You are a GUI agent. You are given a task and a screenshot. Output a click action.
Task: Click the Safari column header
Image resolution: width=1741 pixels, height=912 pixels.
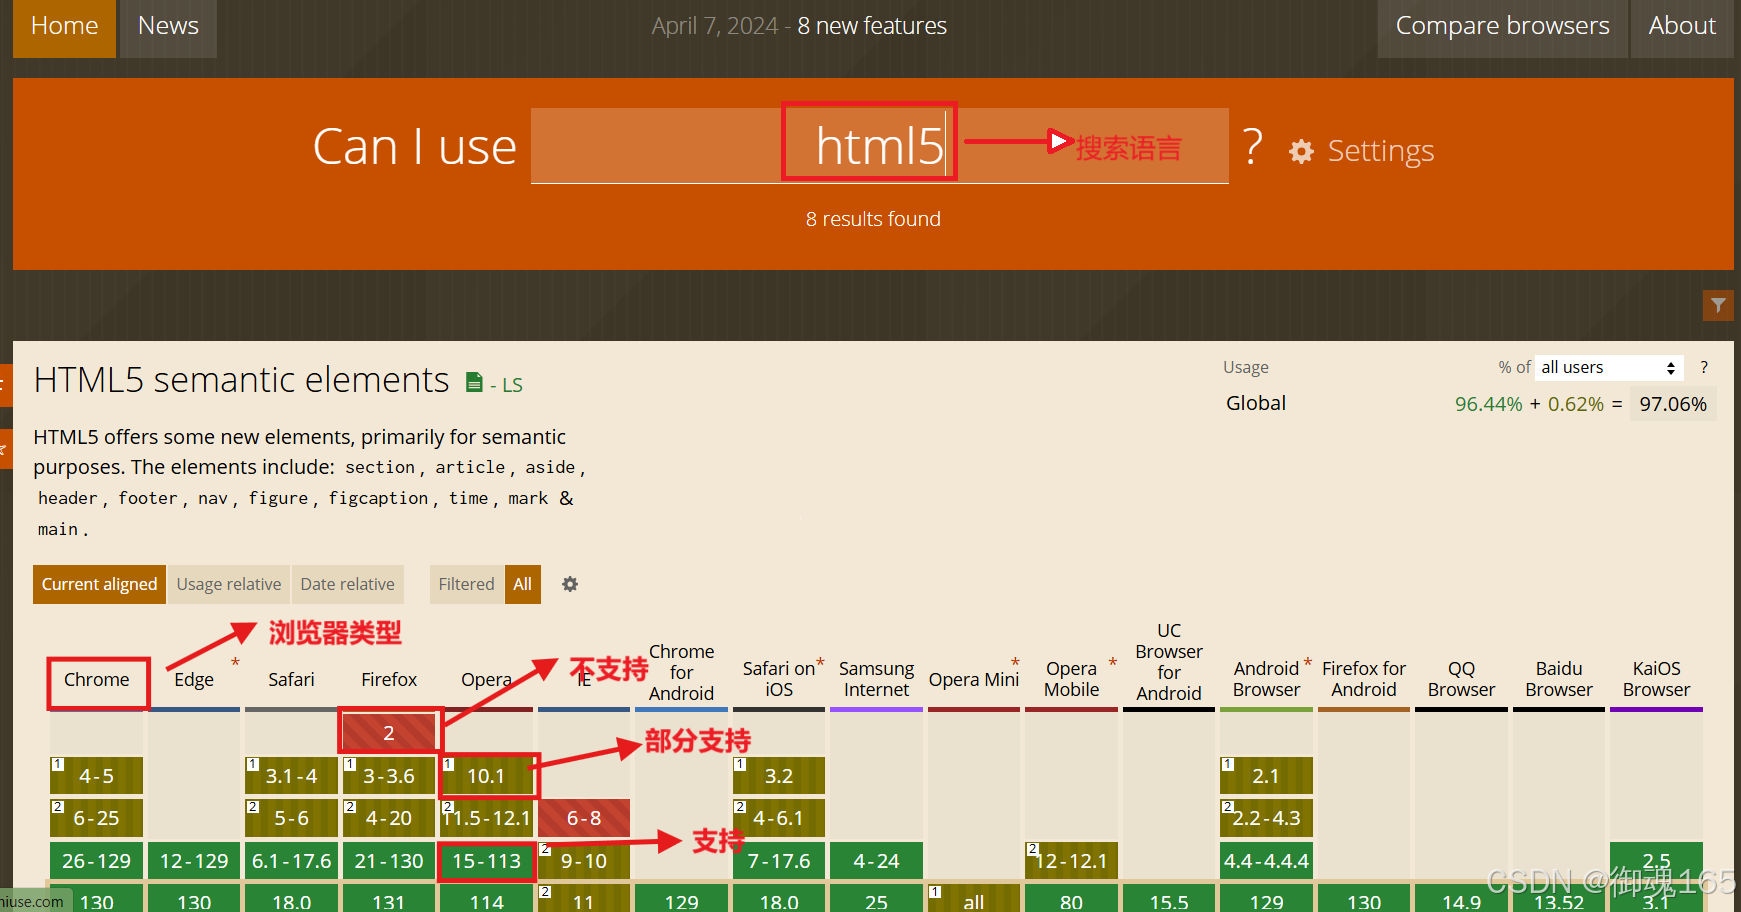coord(291,680)
